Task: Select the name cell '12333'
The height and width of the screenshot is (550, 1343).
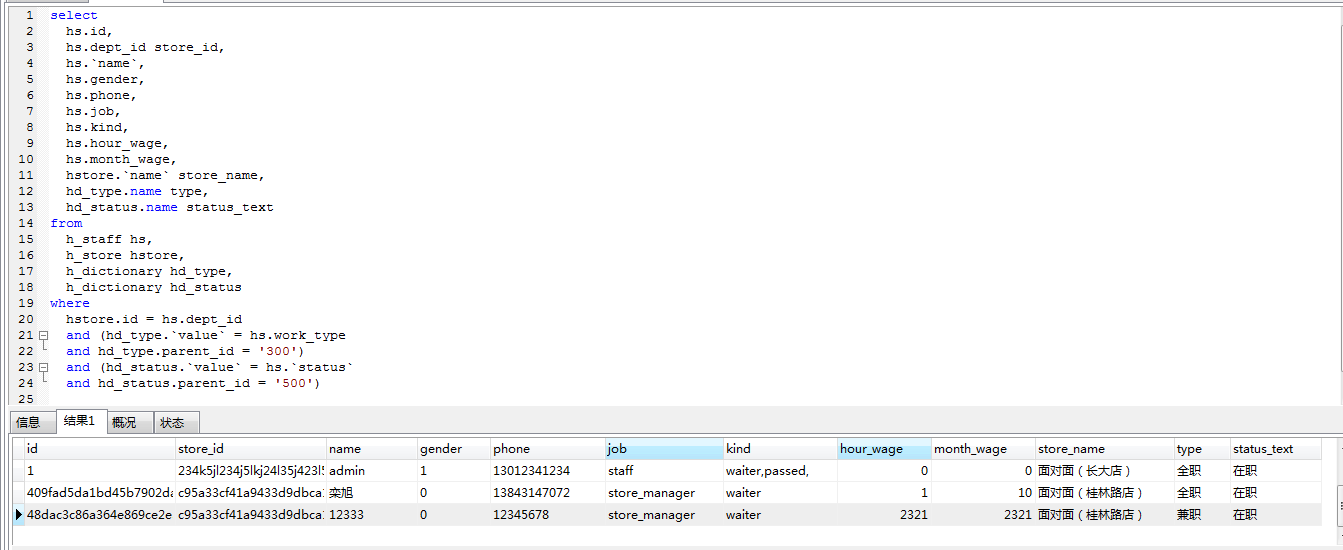Action: coord(372,515)
